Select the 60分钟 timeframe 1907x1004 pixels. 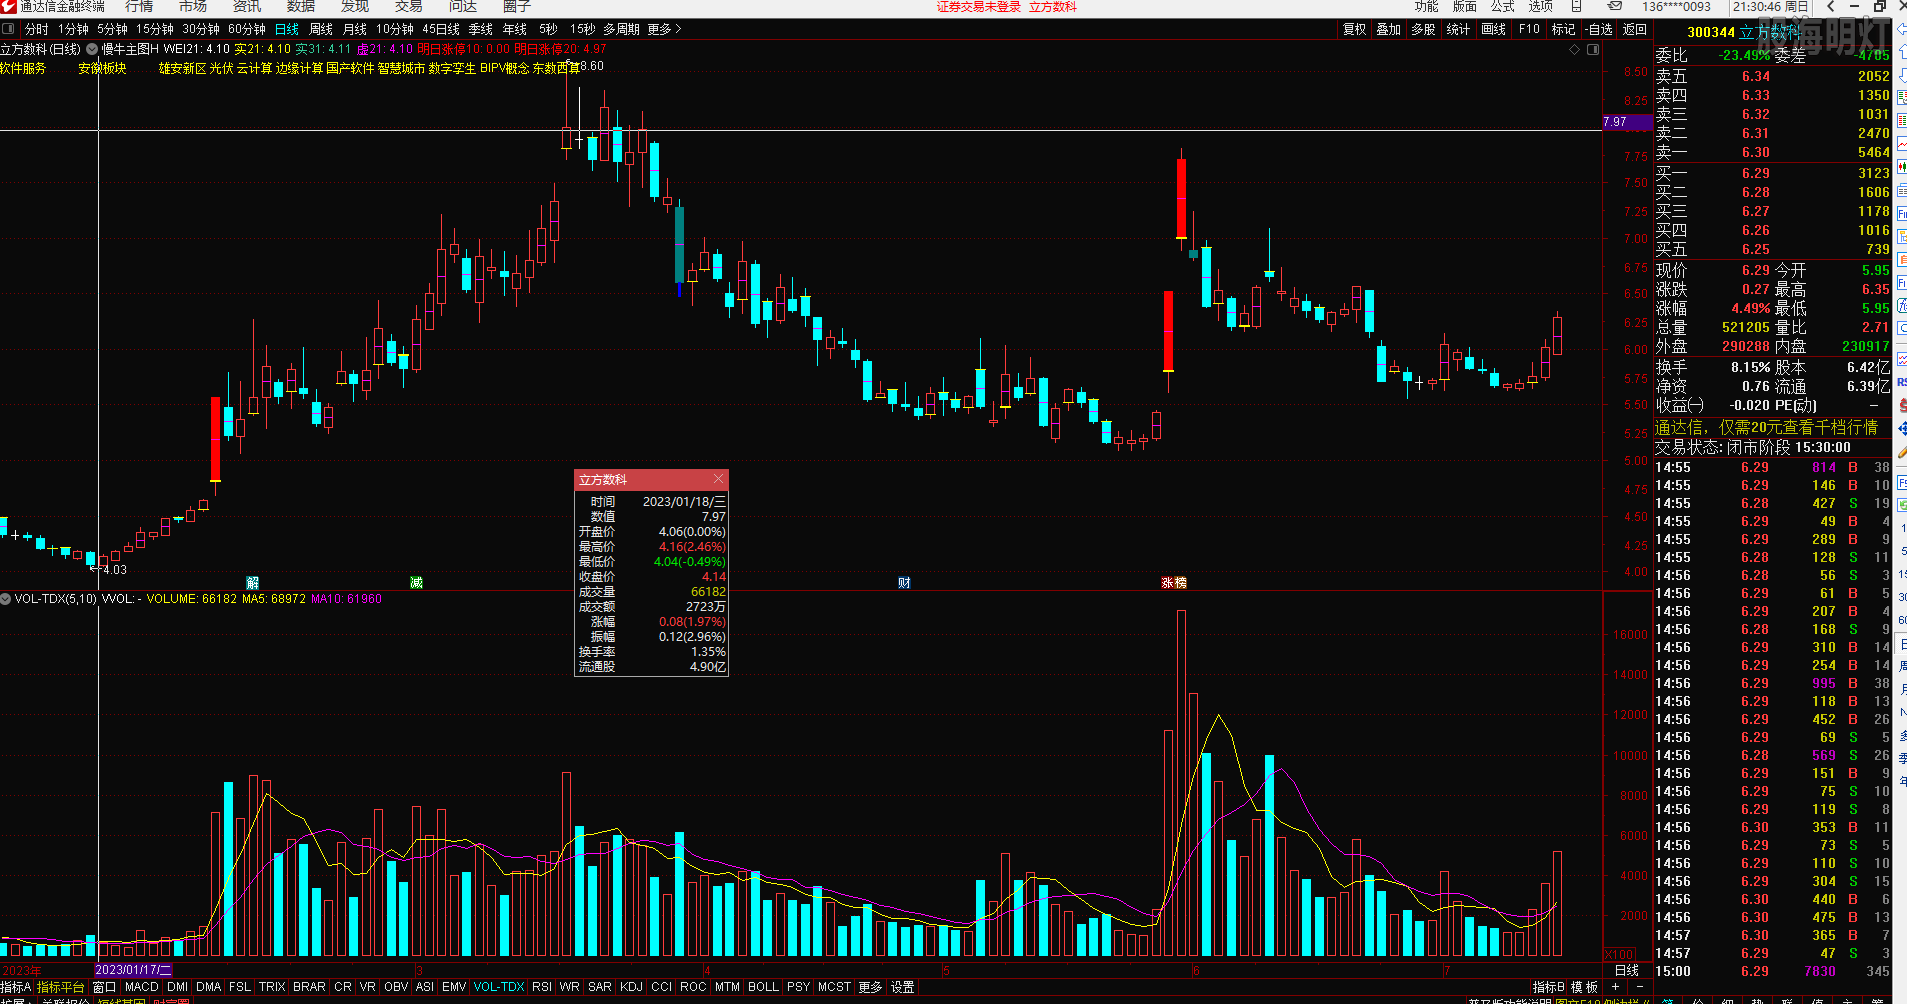click(247, 29)
